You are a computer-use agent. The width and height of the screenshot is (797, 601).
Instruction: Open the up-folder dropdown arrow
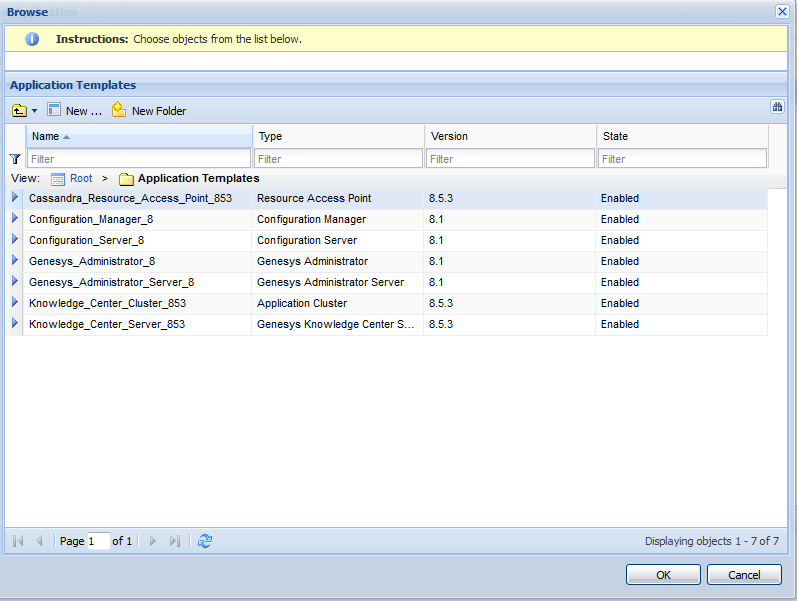click(35, 110)
